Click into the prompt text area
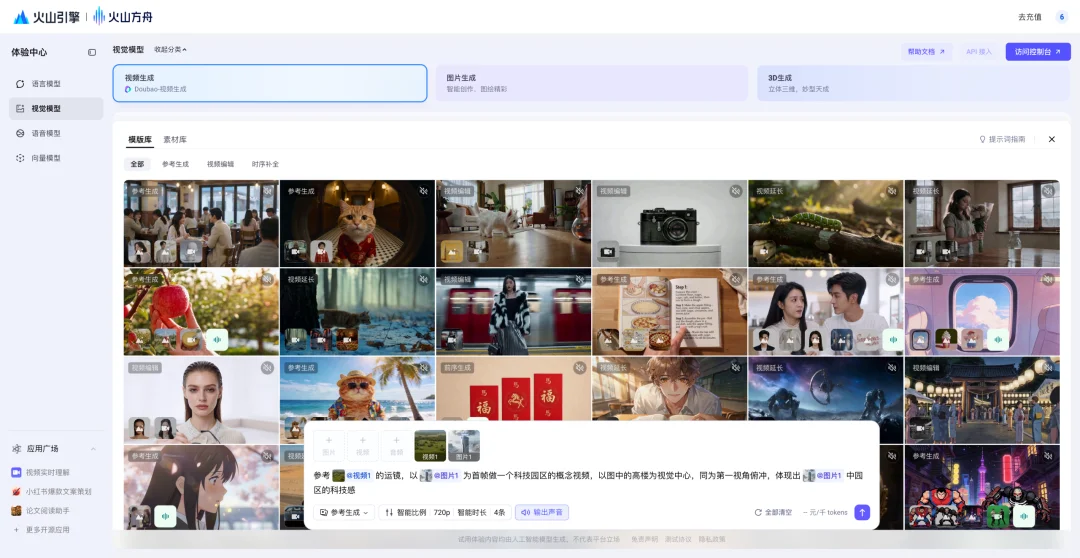The height and width of the screenshot is (558, 1080). coord(592,482)
